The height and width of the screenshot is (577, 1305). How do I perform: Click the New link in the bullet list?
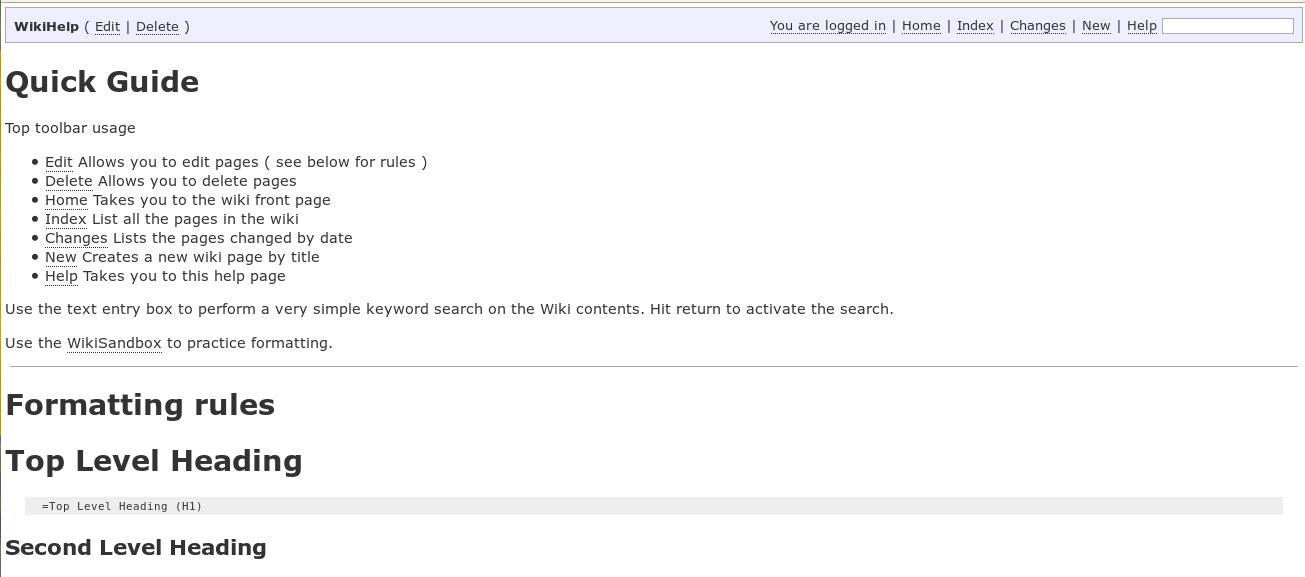tap(59, 257)
